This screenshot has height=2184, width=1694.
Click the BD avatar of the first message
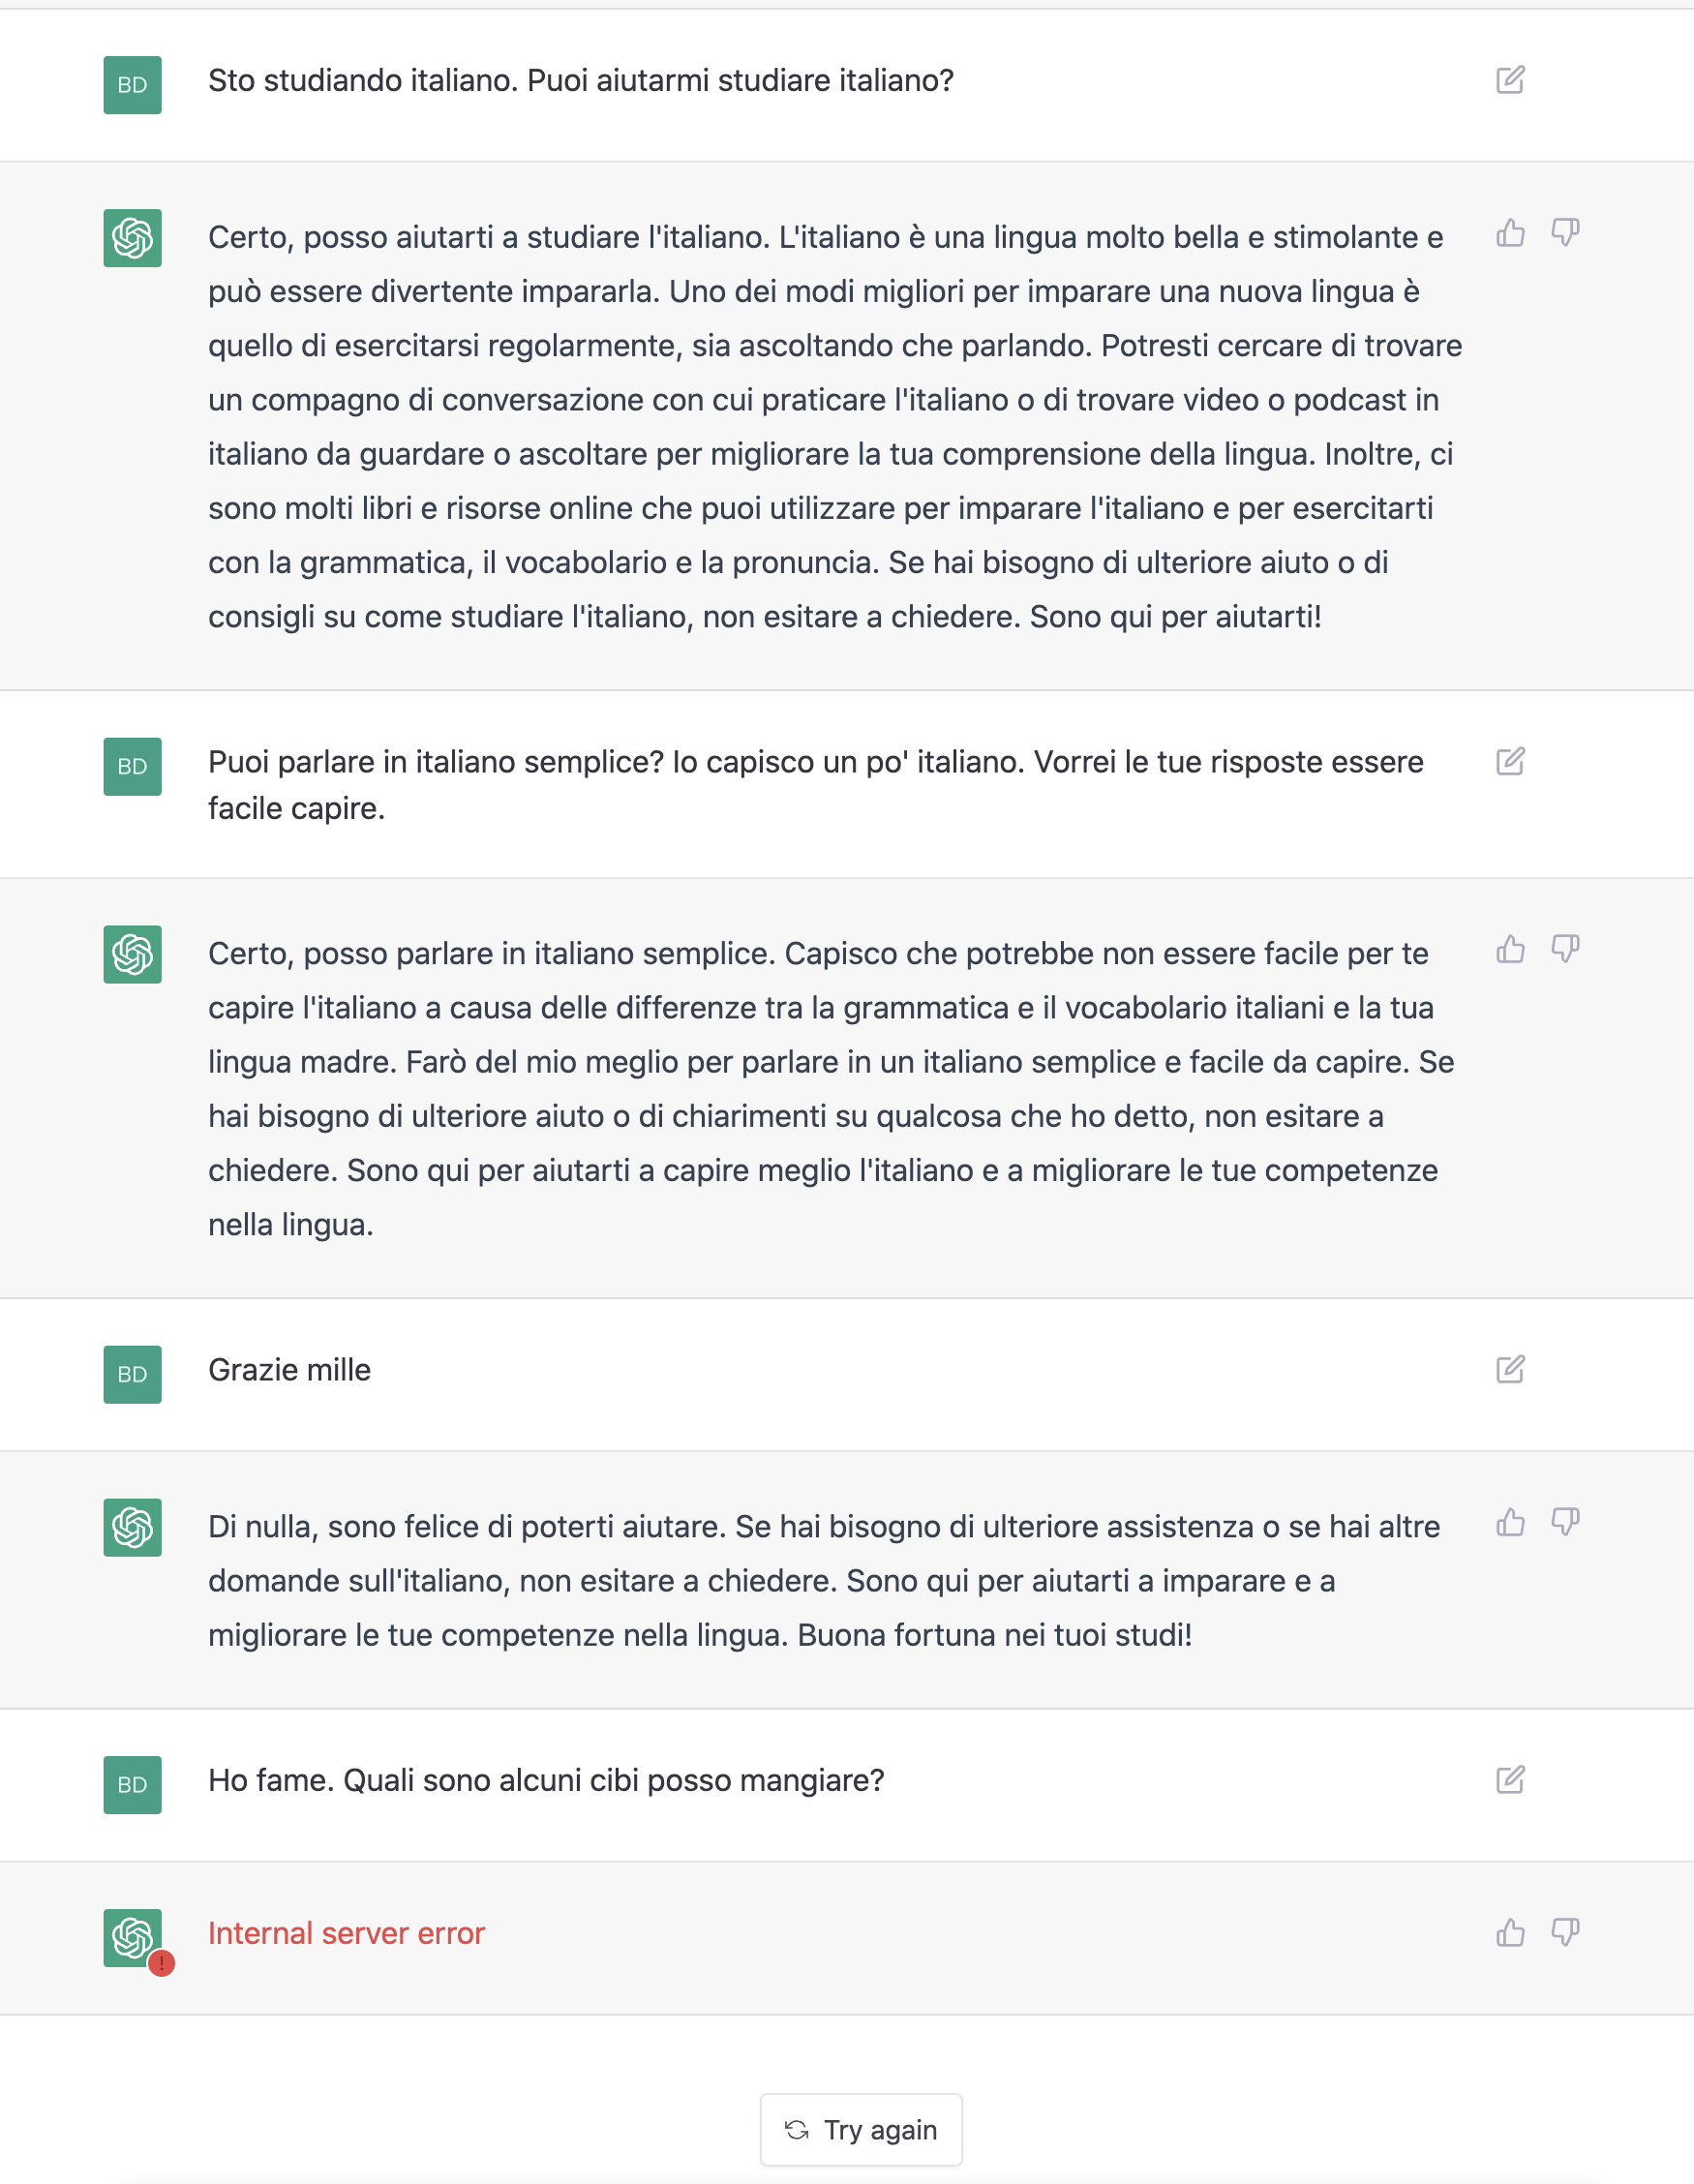(x=132, y=85)
